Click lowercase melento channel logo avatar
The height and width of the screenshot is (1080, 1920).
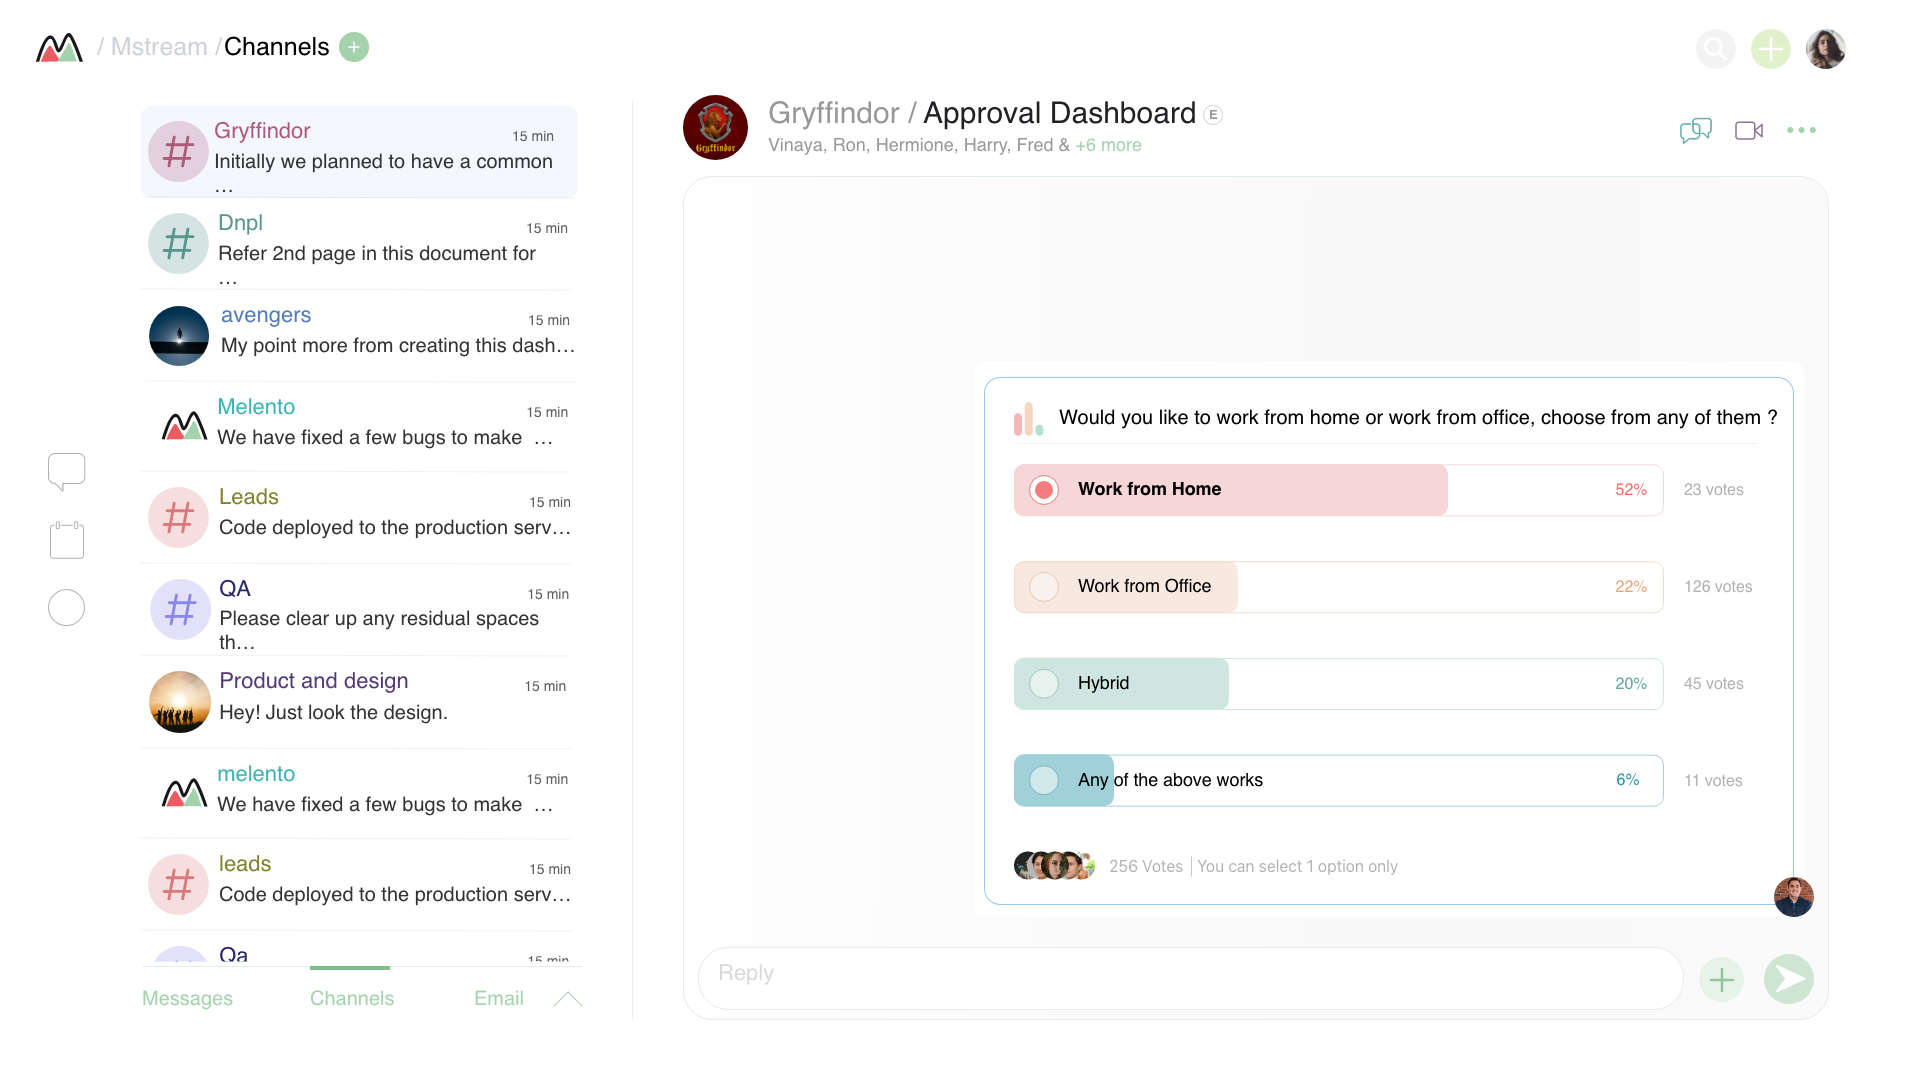(184, 793)
